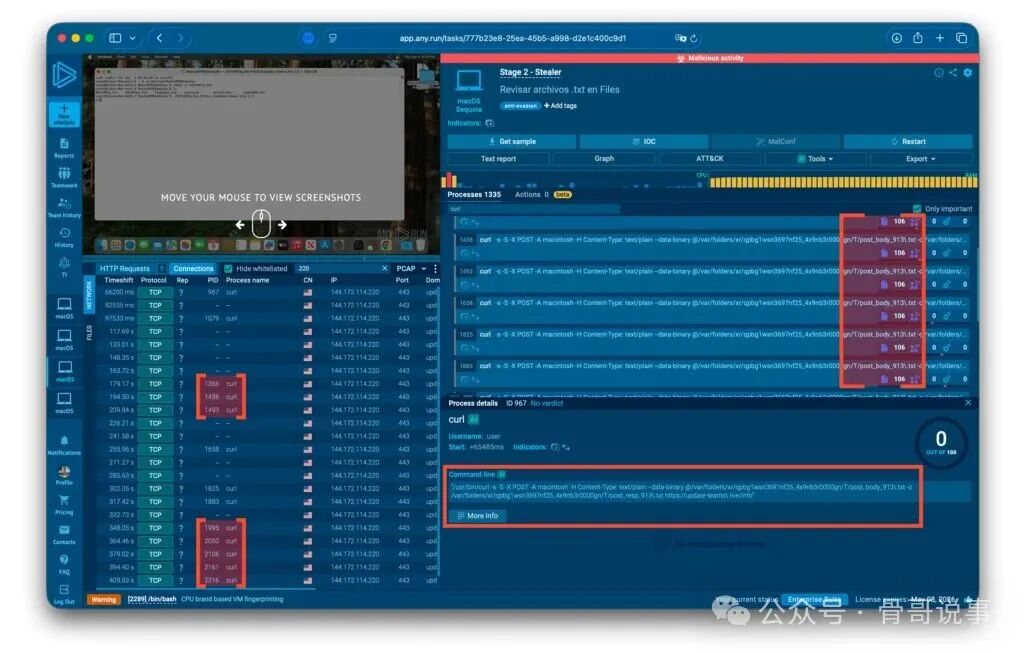Select NETWORK vertical tab

pos(89,294)
